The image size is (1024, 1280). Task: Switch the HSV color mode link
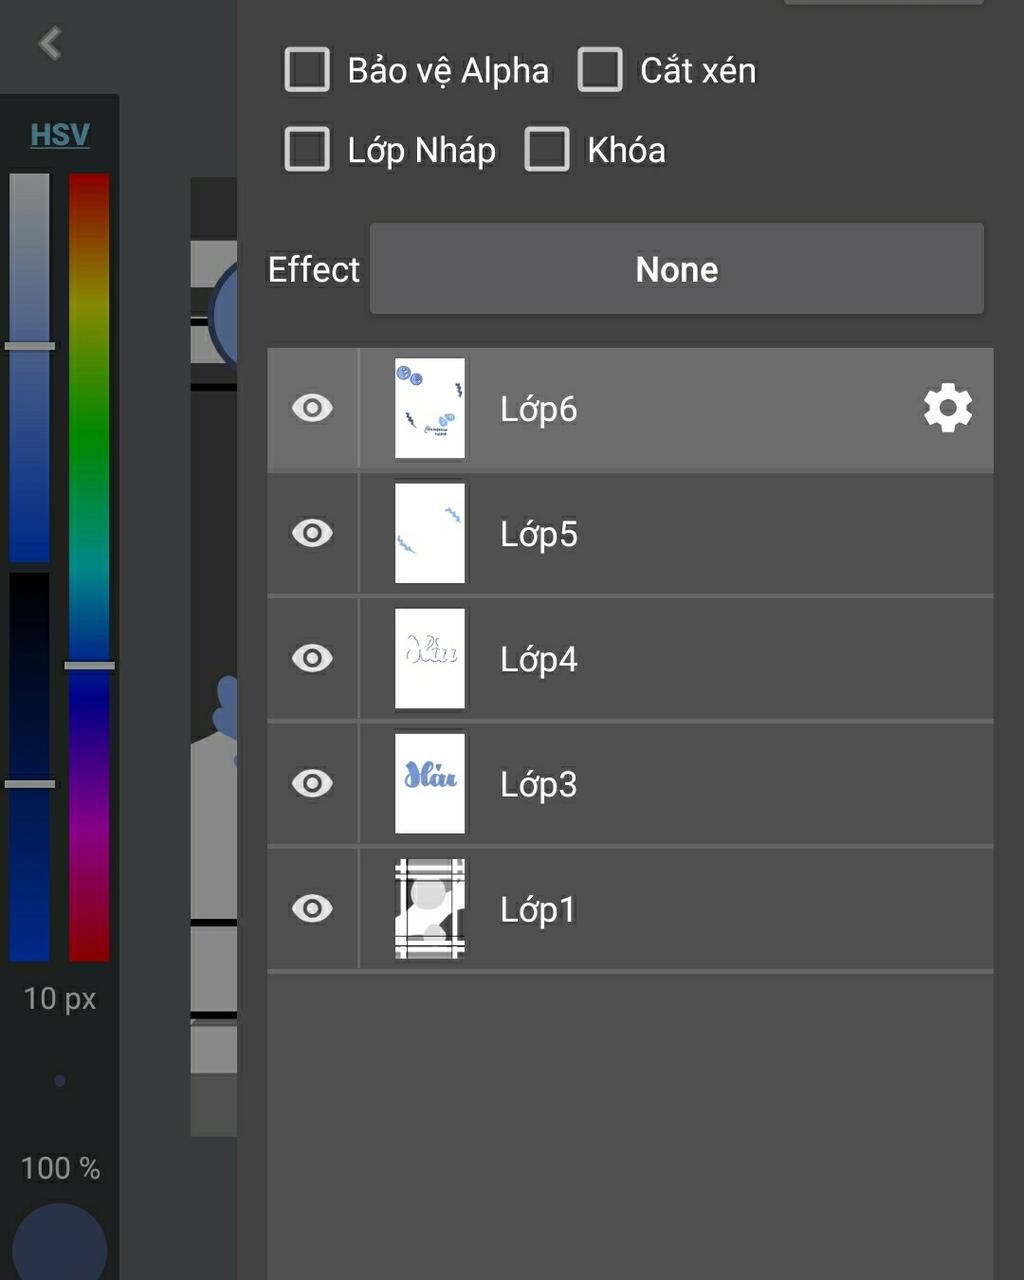(60, 135)
